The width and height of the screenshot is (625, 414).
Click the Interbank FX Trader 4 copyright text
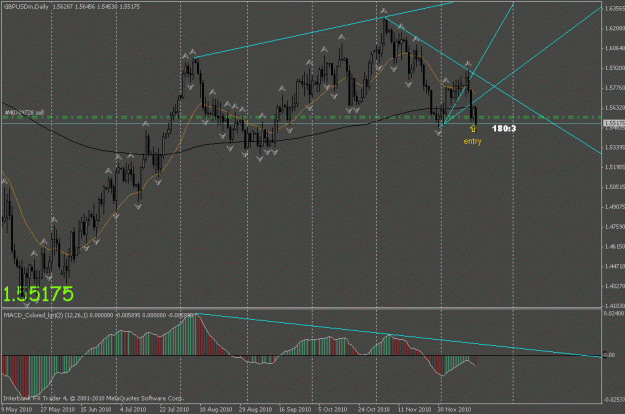click(93, 398)
